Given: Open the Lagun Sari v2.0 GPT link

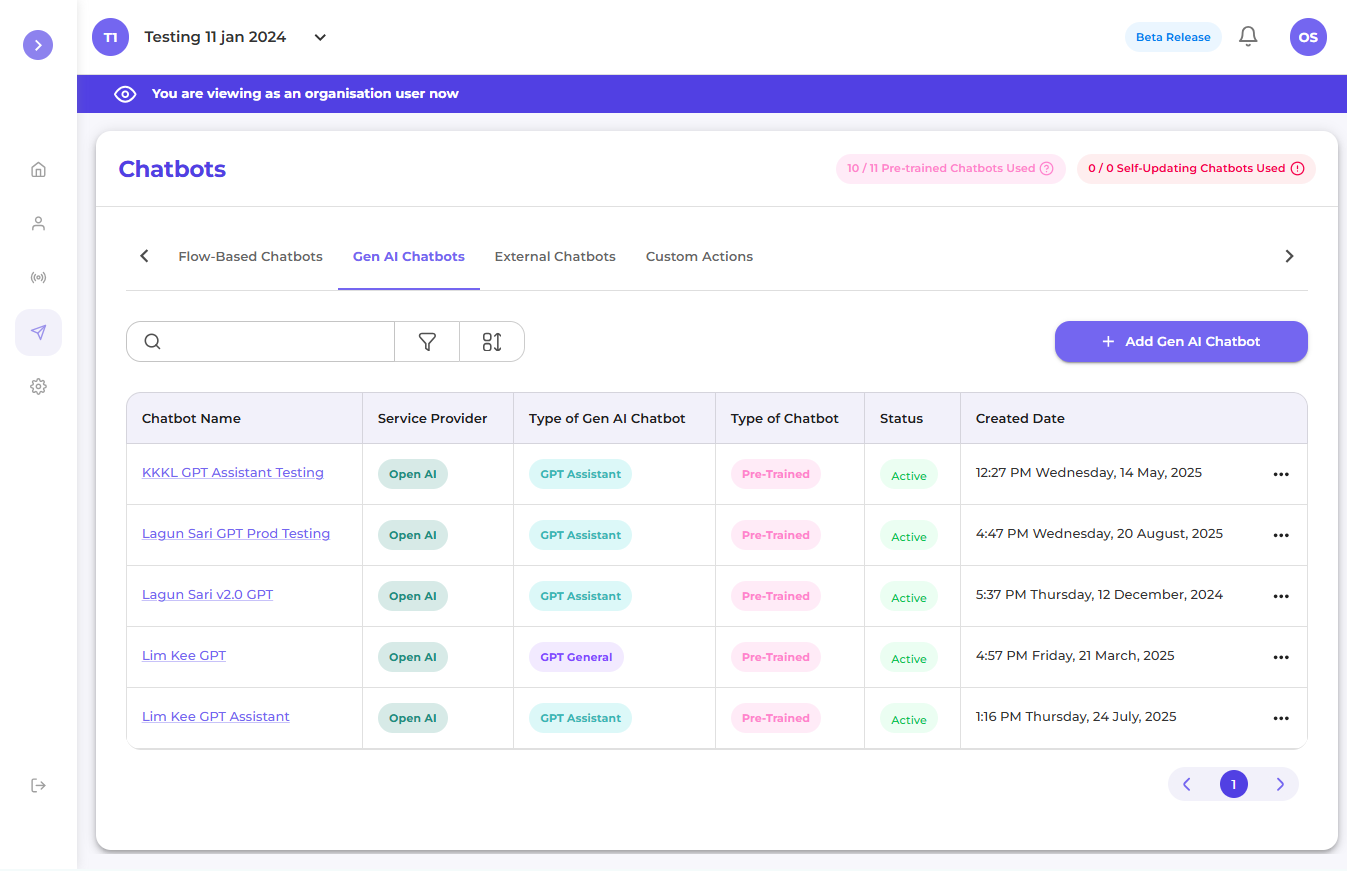Looking at the screenshot, I should point(207,594).
